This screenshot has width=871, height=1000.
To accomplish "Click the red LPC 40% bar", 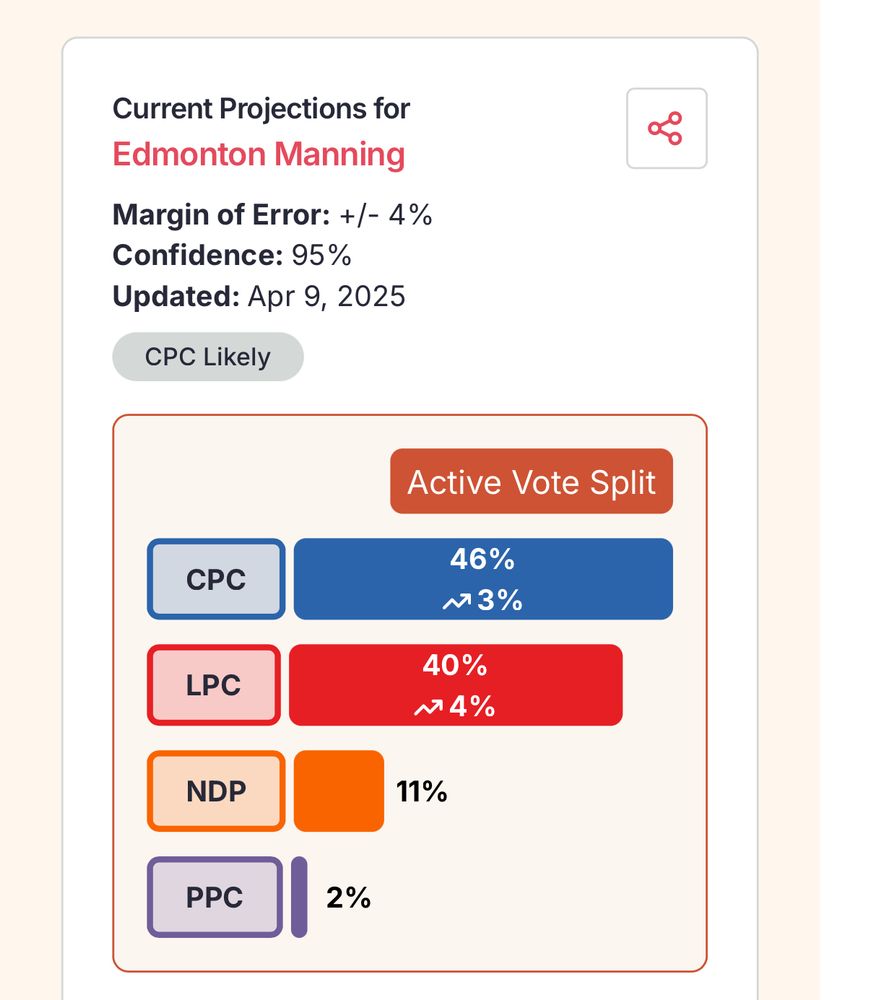I will pos(456,685).
